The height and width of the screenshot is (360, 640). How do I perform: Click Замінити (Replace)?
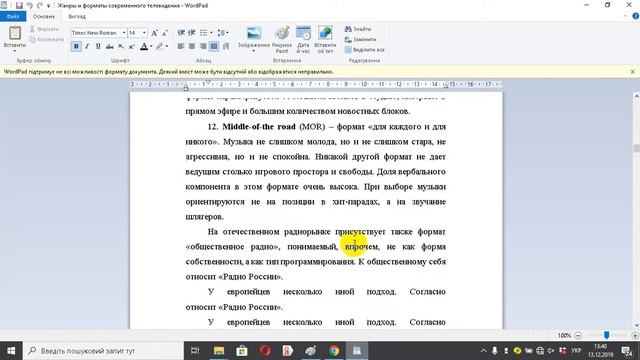coord(360,39)
